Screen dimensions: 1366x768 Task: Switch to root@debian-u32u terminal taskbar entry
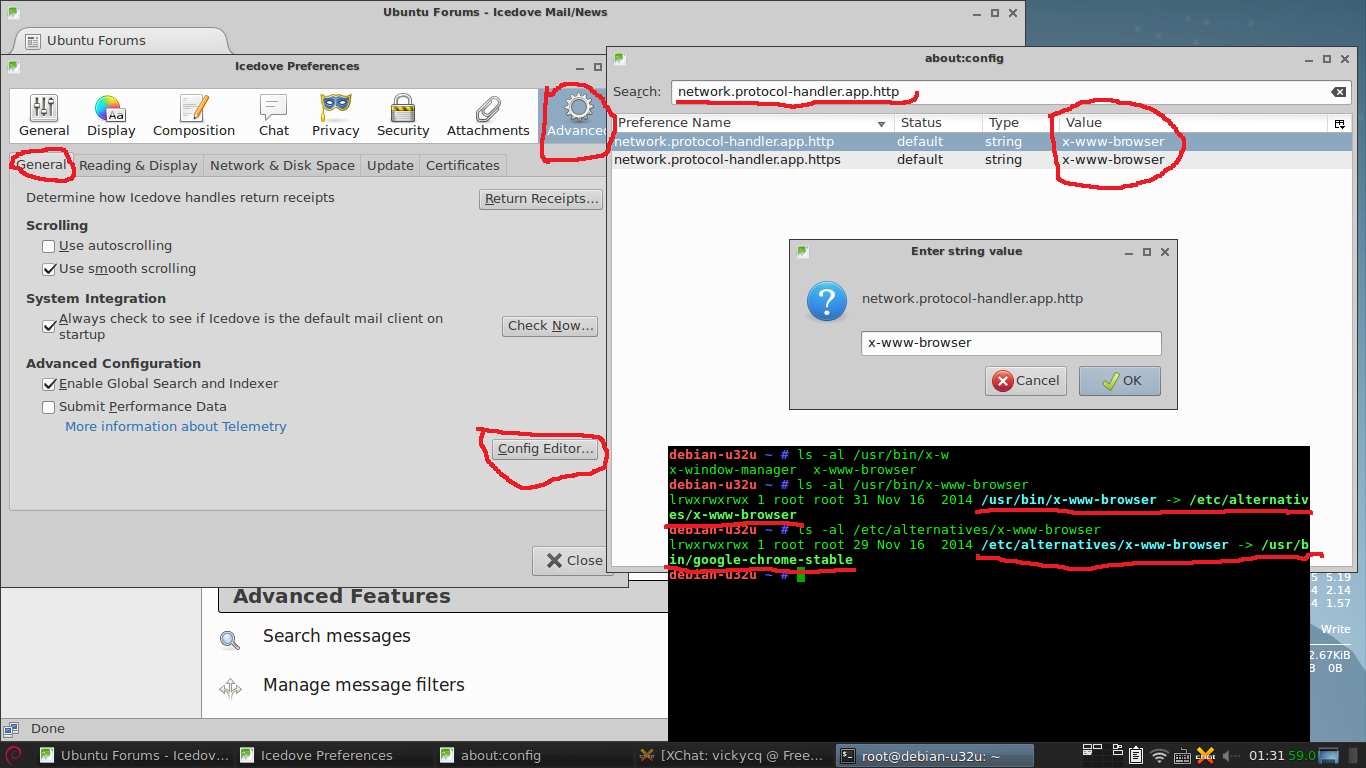pos(934,756)
